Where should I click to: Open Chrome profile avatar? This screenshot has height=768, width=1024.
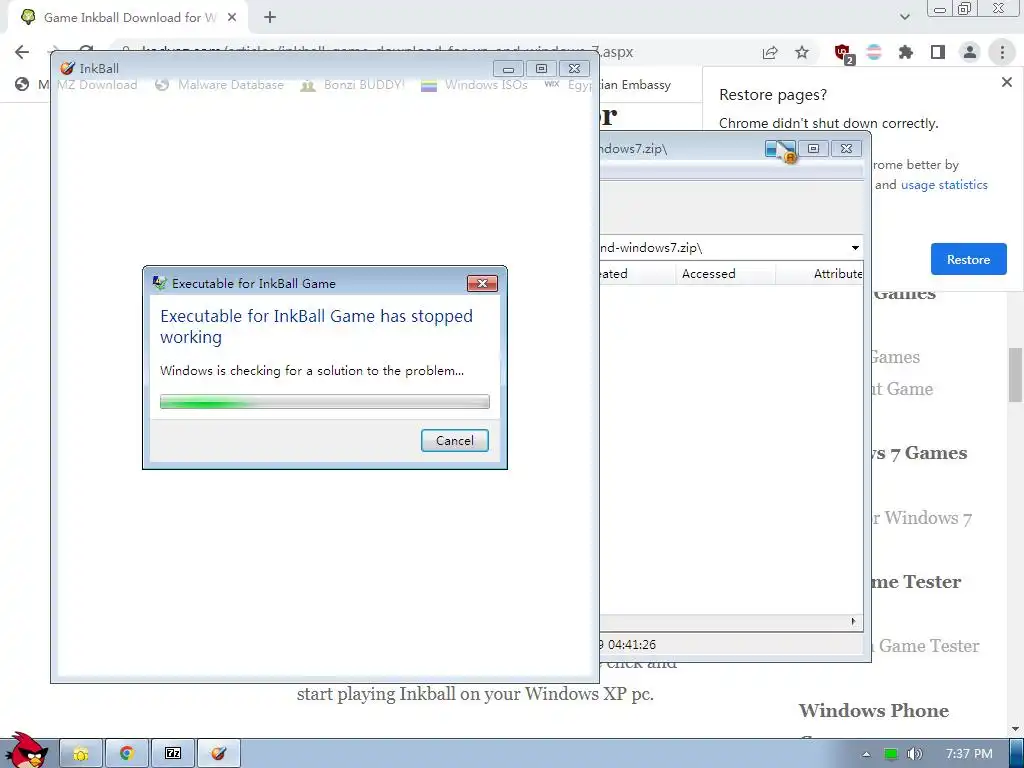click(970, 52)
